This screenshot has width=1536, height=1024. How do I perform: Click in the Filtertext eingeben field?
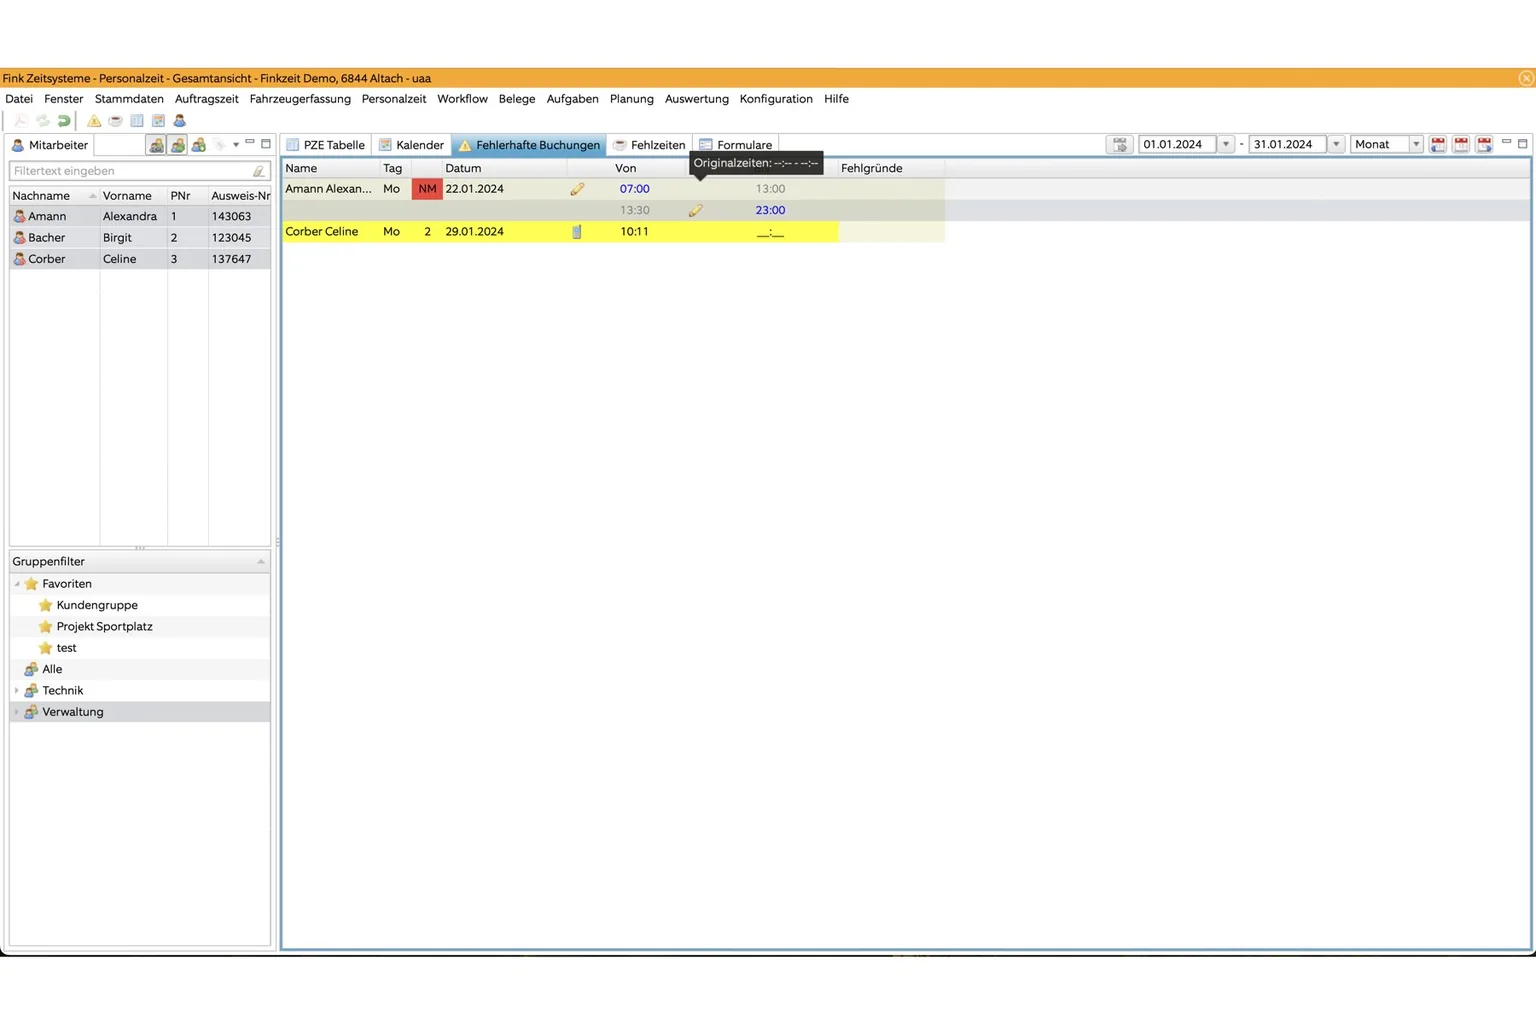[x=130, y=171]
